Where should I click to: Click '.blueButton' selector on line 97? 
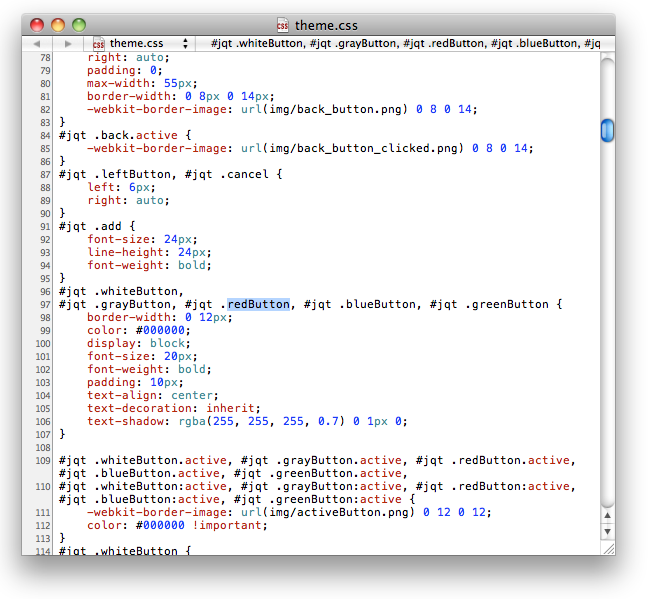[377, 305]
